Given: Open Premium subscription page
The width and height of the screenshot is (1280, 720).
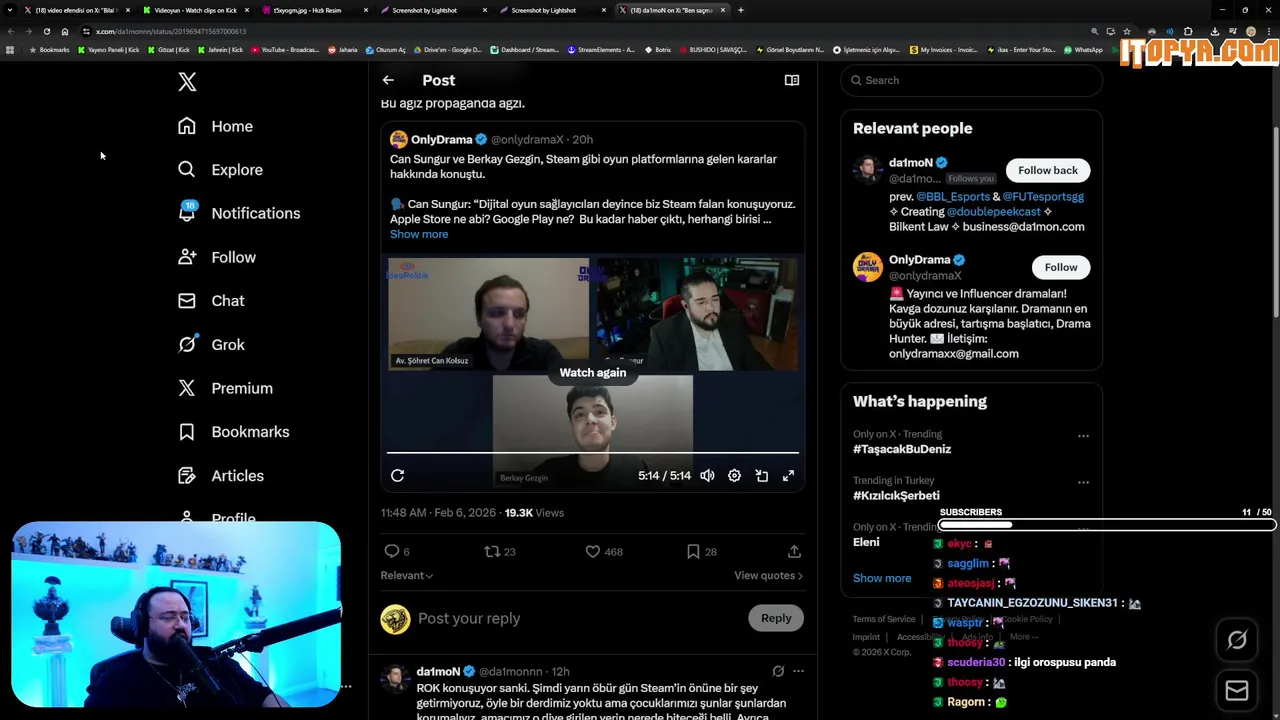Looking at the screenshot, I should tap(224, 388).
